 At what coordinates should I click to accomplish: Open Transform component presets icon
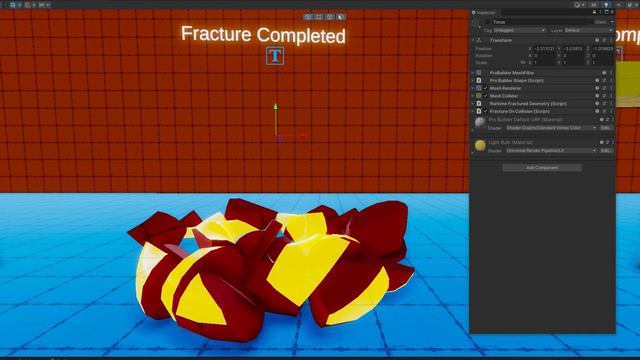pos(604,40)
